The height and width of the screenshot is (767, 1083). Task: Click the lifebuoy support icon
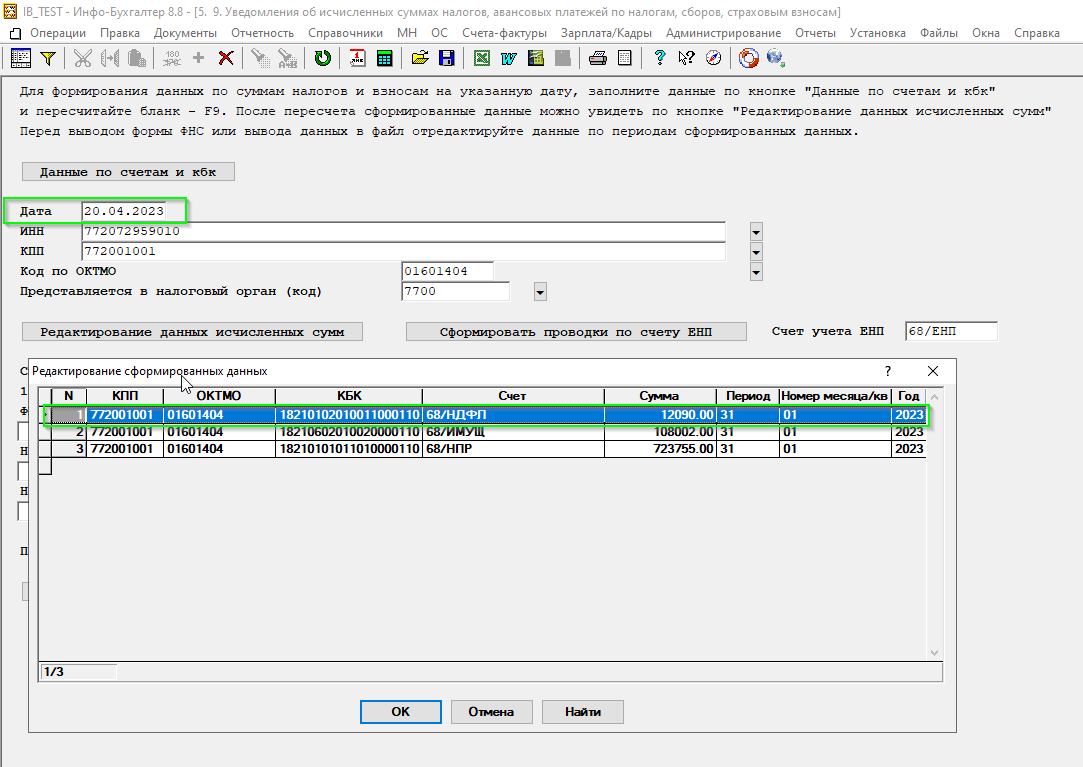[749, 59]
